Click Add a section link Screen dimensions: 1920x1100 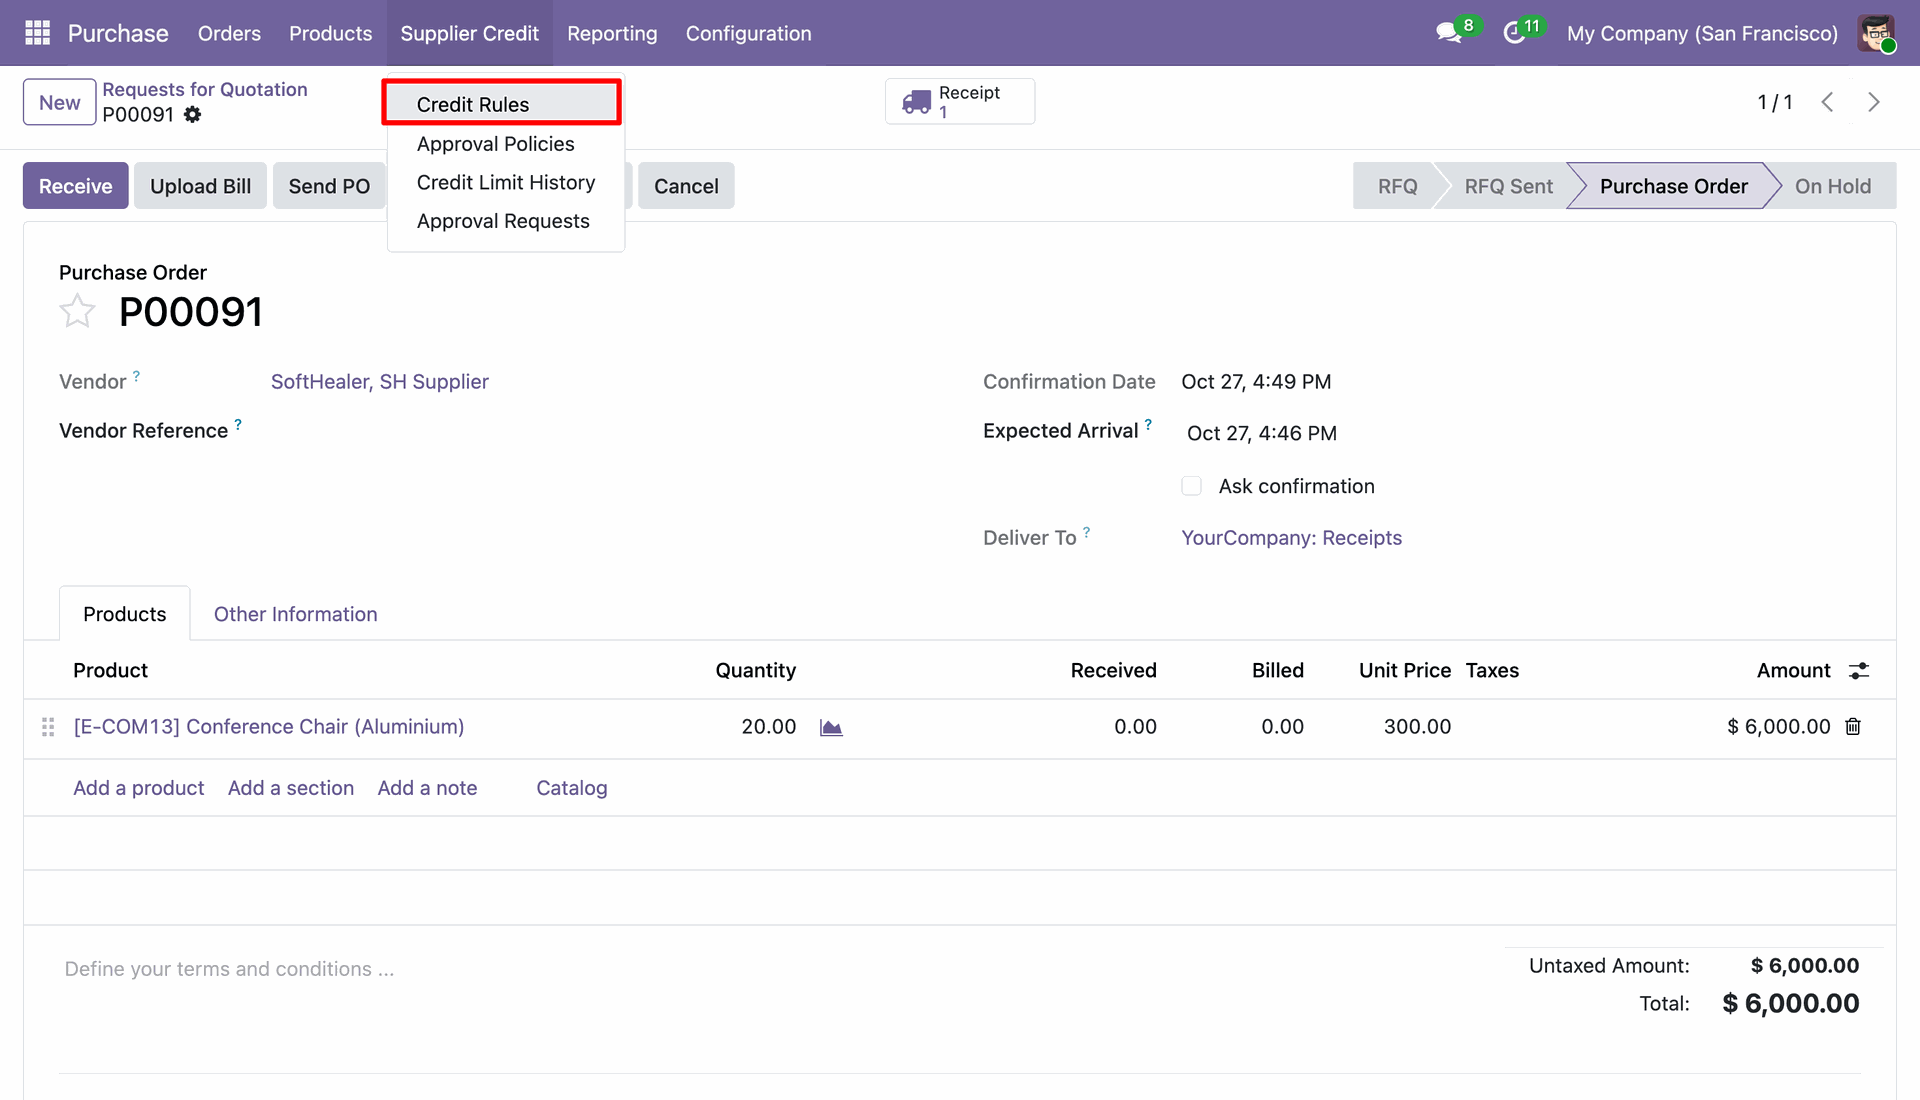[290, 788]
